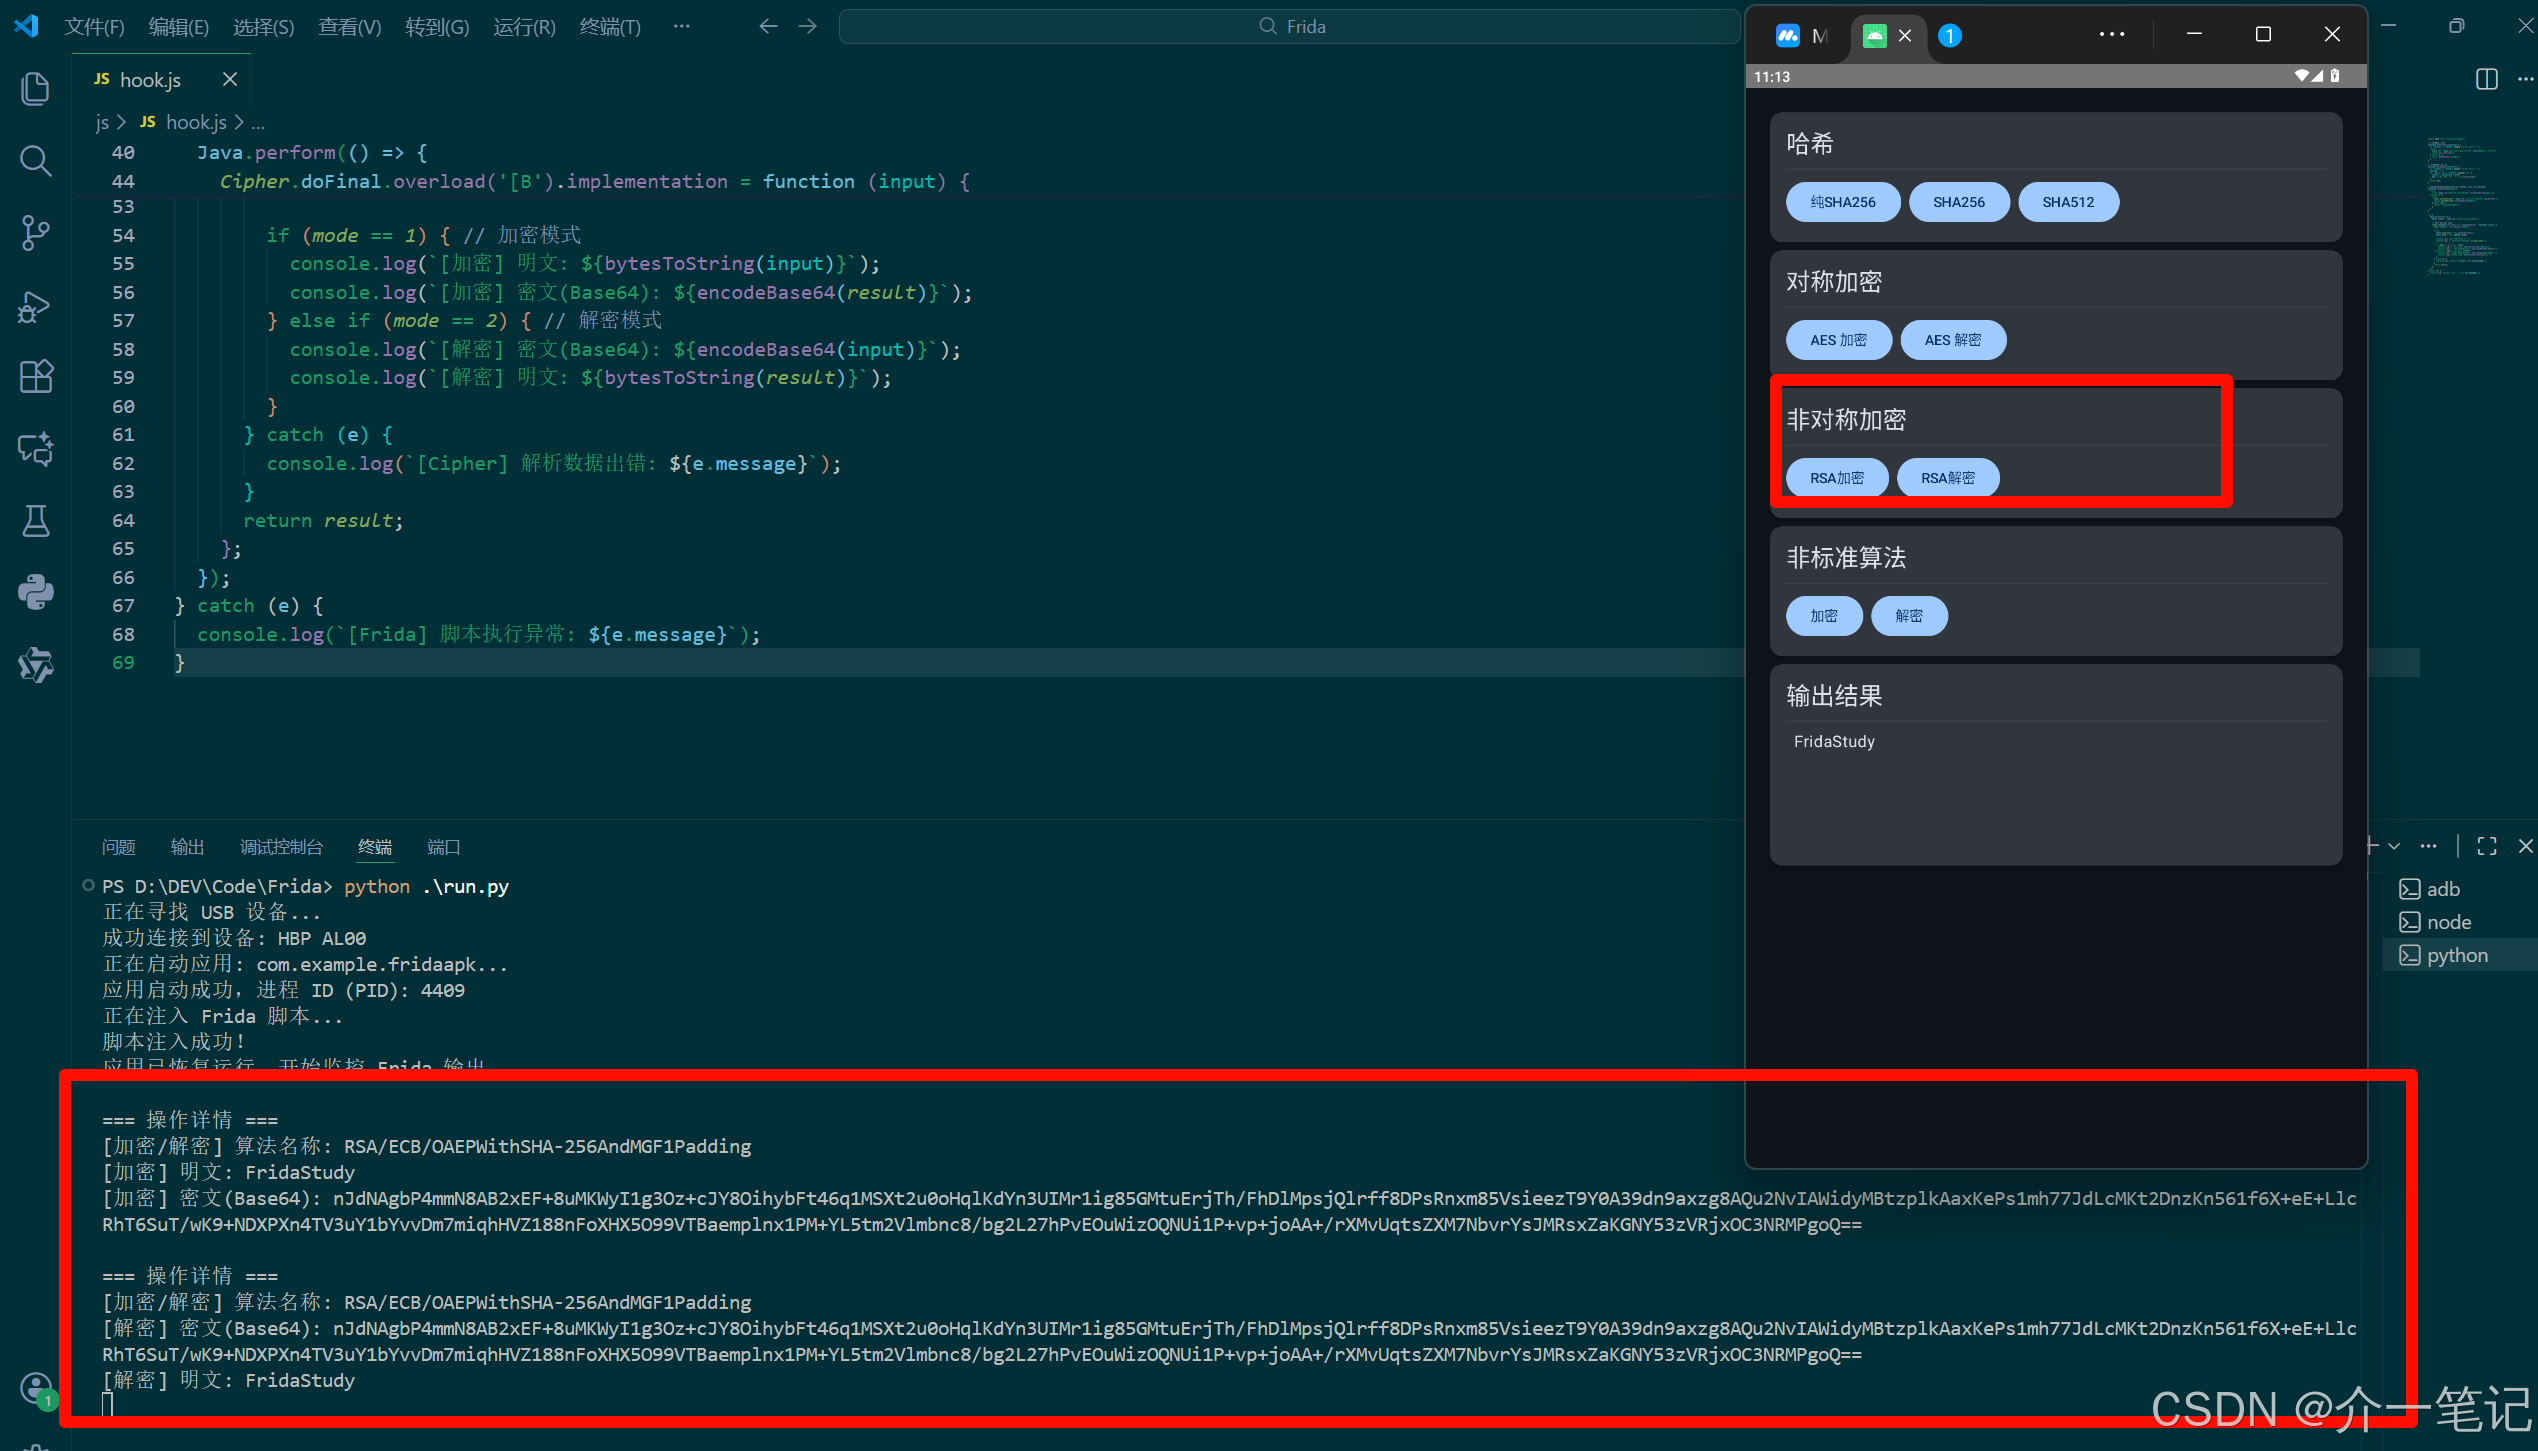The image size is (2538, 1451).
Task: Open the Testing flask icon
Action: point(36,520)
